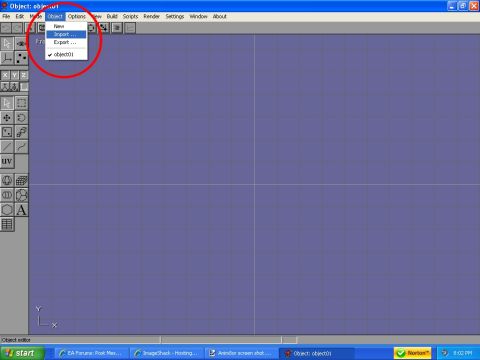Open the Build menu
This screenshot has width=480, height=360.
[112, 16]
